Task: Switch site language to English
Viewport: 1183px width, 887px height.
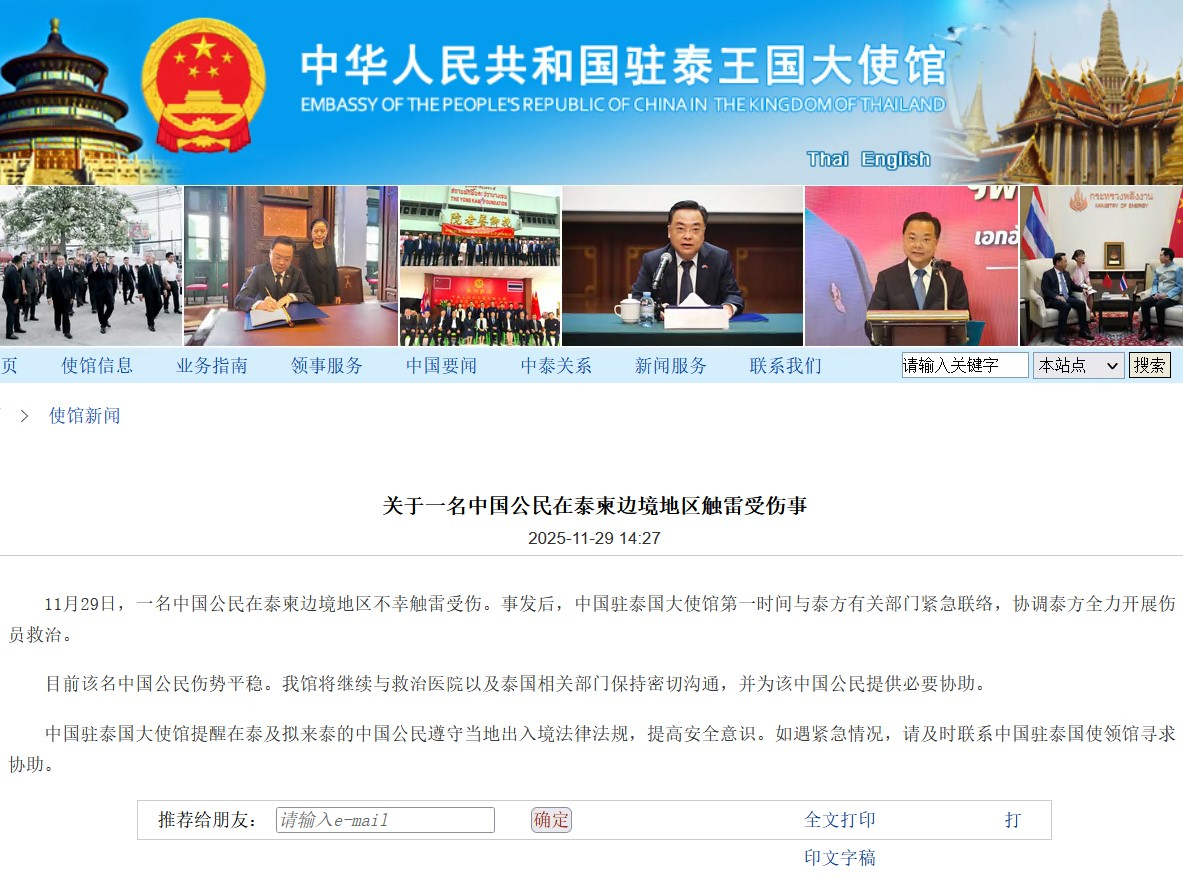Action: [896, 159]
